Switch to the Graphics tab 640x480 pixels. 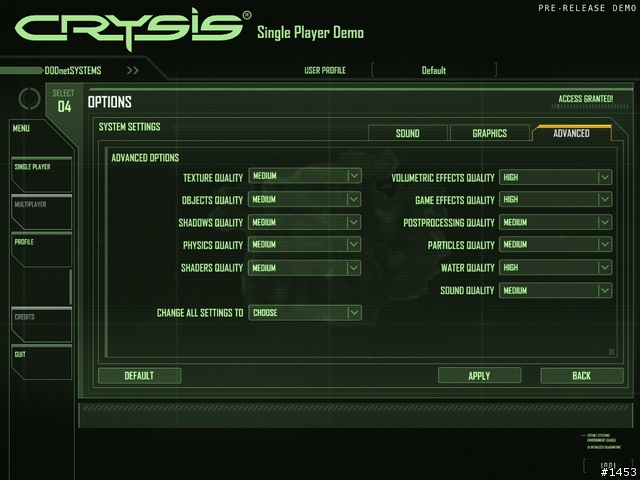[x=489, y=133]
